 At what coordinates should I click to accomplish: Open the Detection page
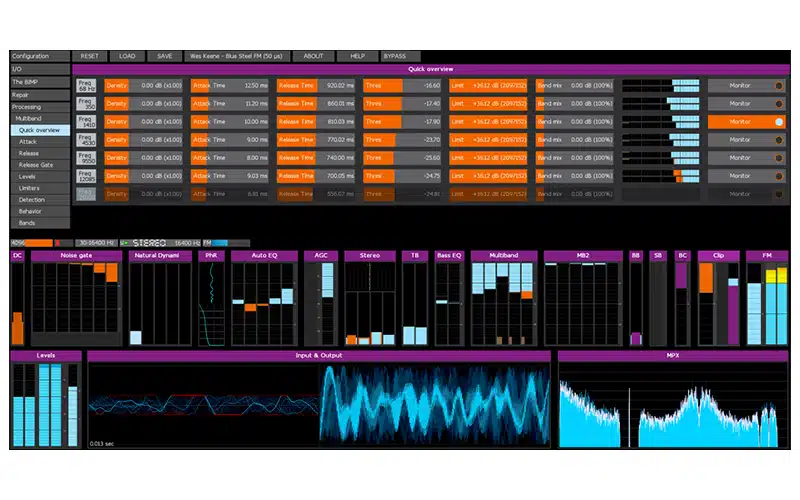tap(40, 199)
